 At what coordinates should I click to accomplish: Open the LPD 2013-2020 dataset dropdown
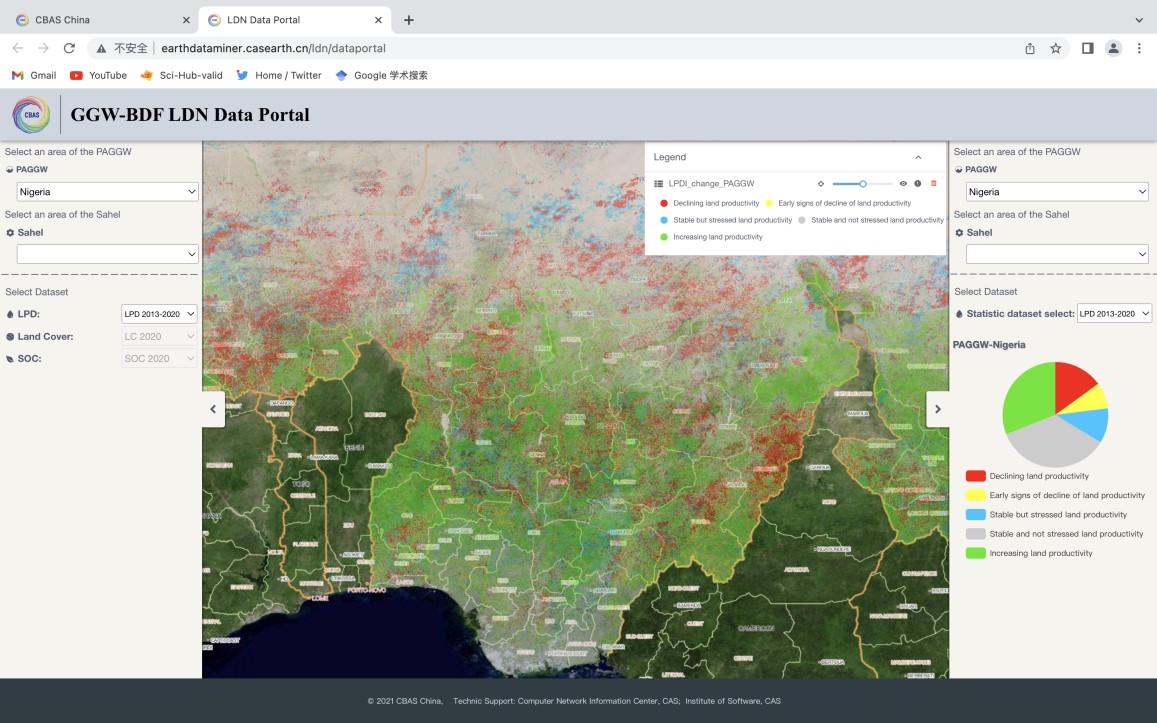(159, 314)
